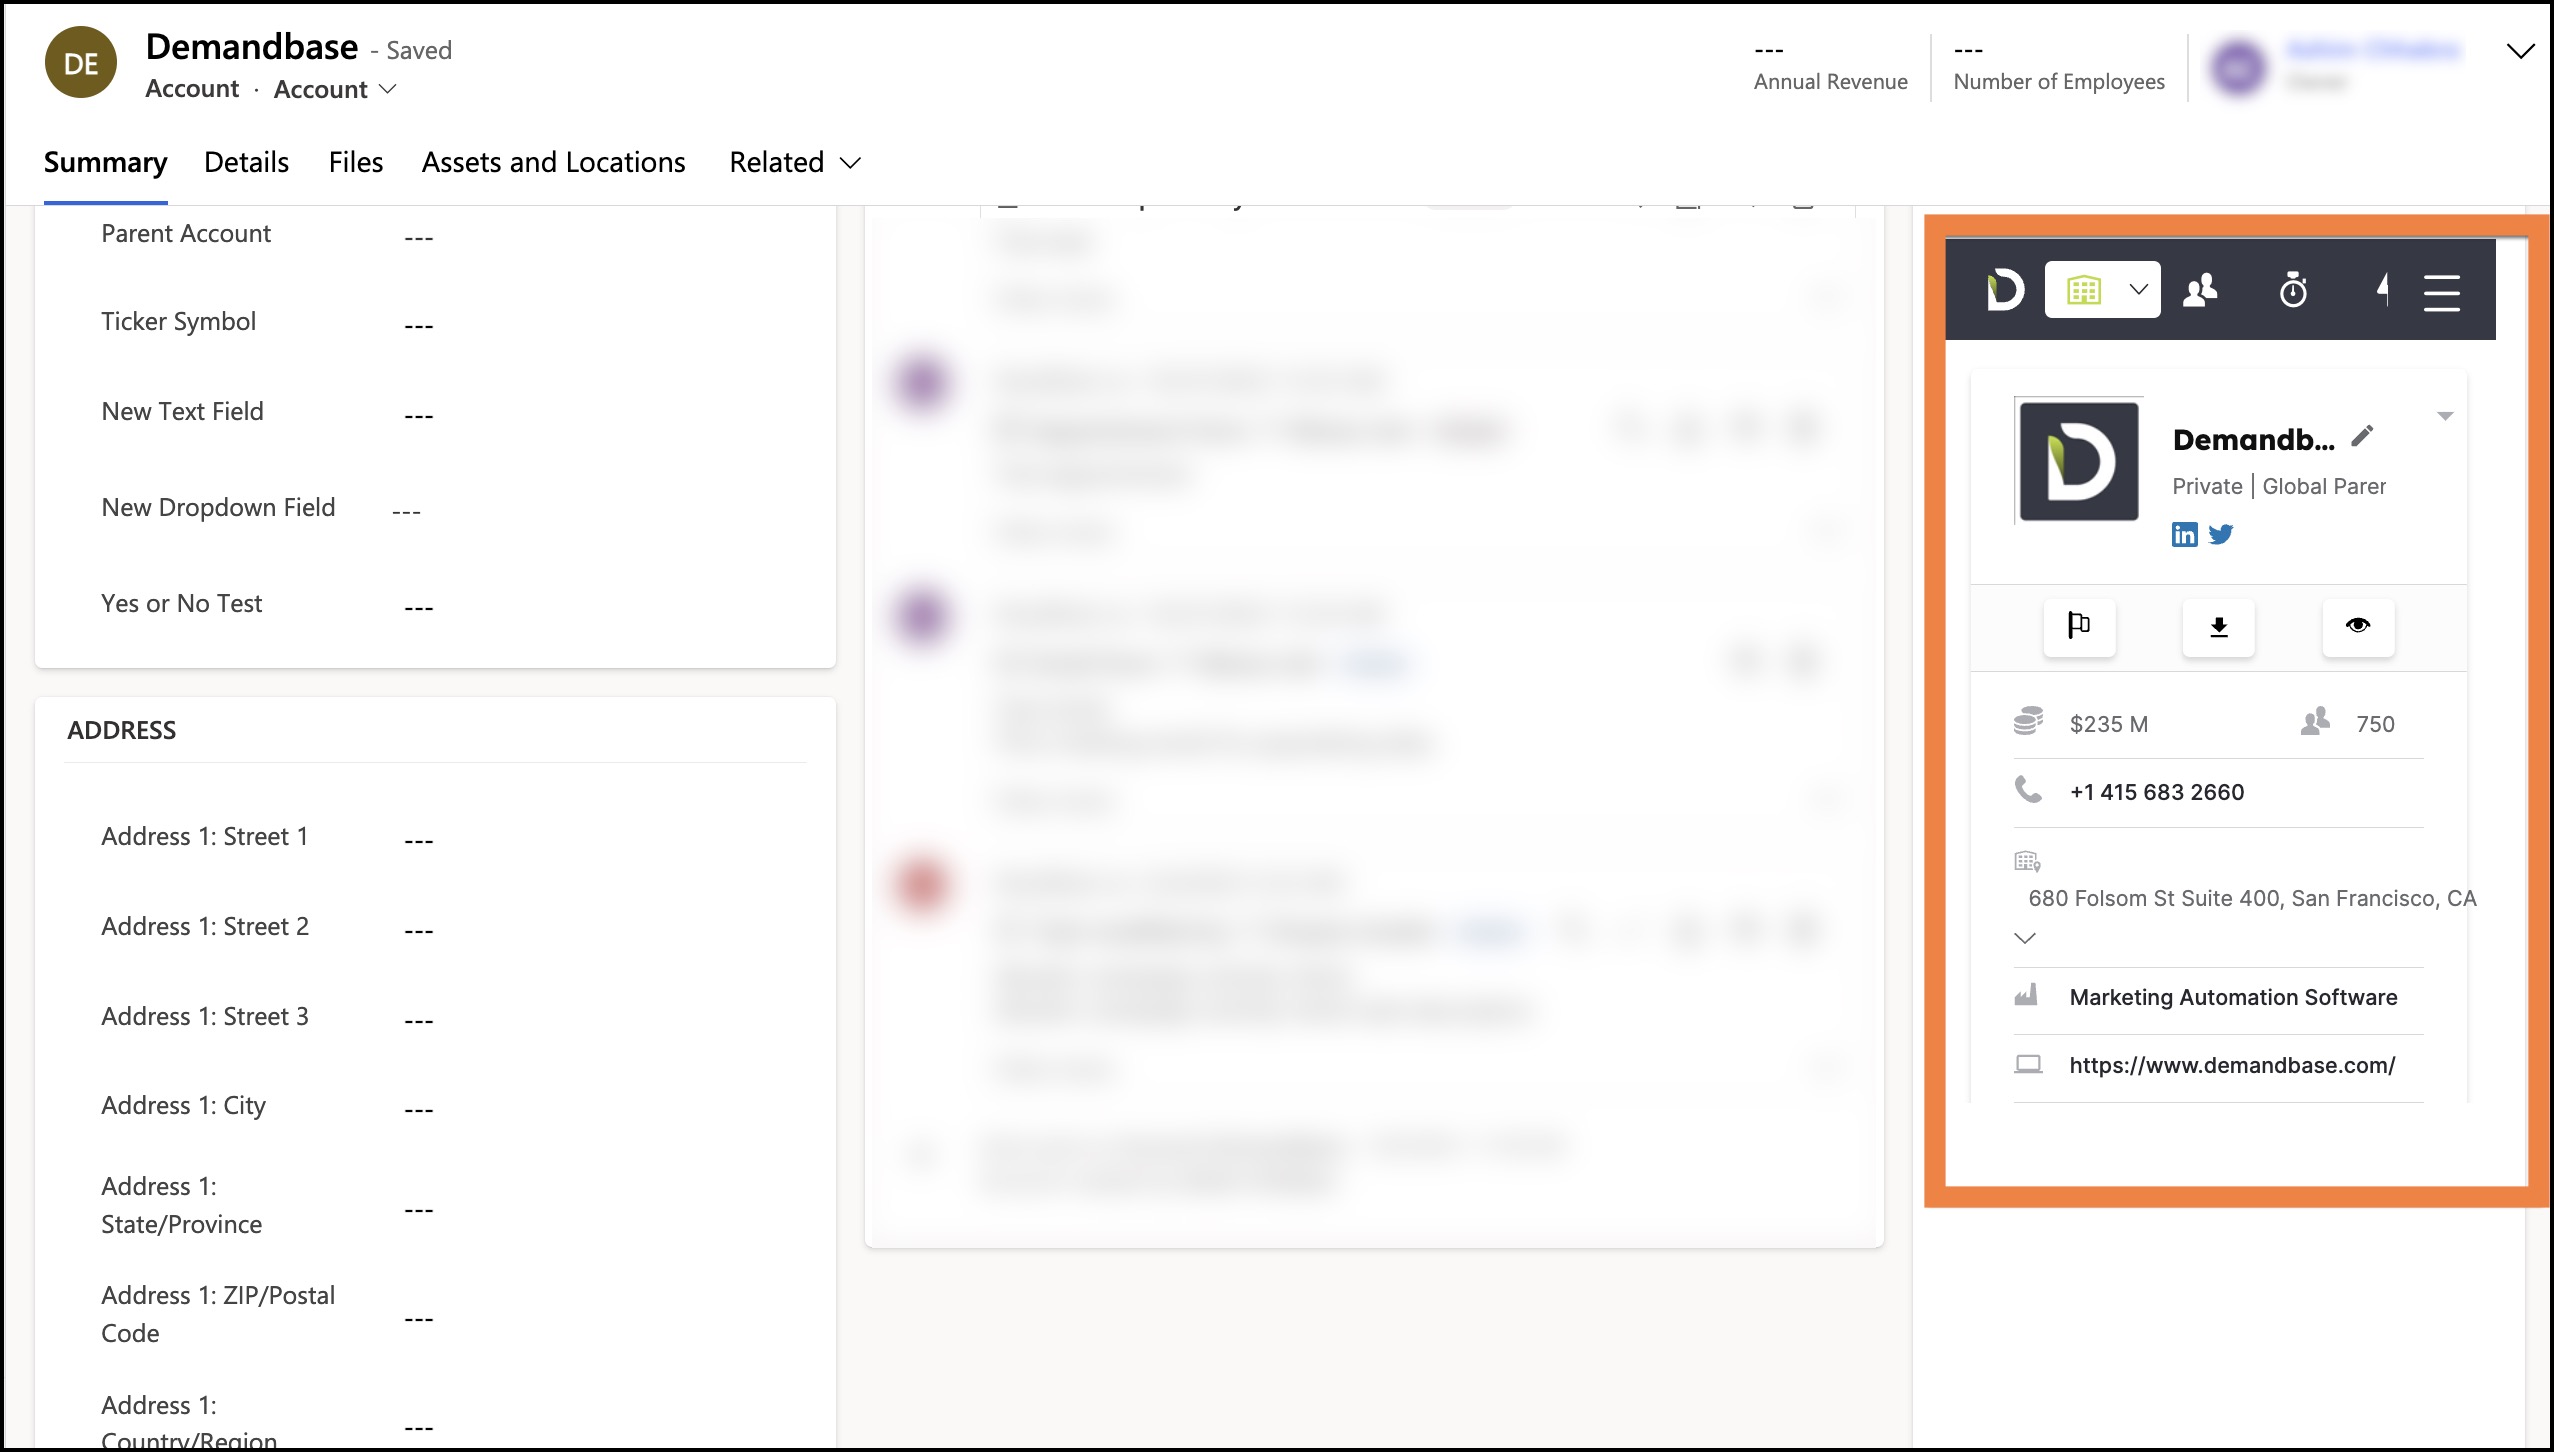Click the revenue coins icon
Image resolution: width=2554 pixels, height=1452 pixels.
click(x=2028, y=721)
